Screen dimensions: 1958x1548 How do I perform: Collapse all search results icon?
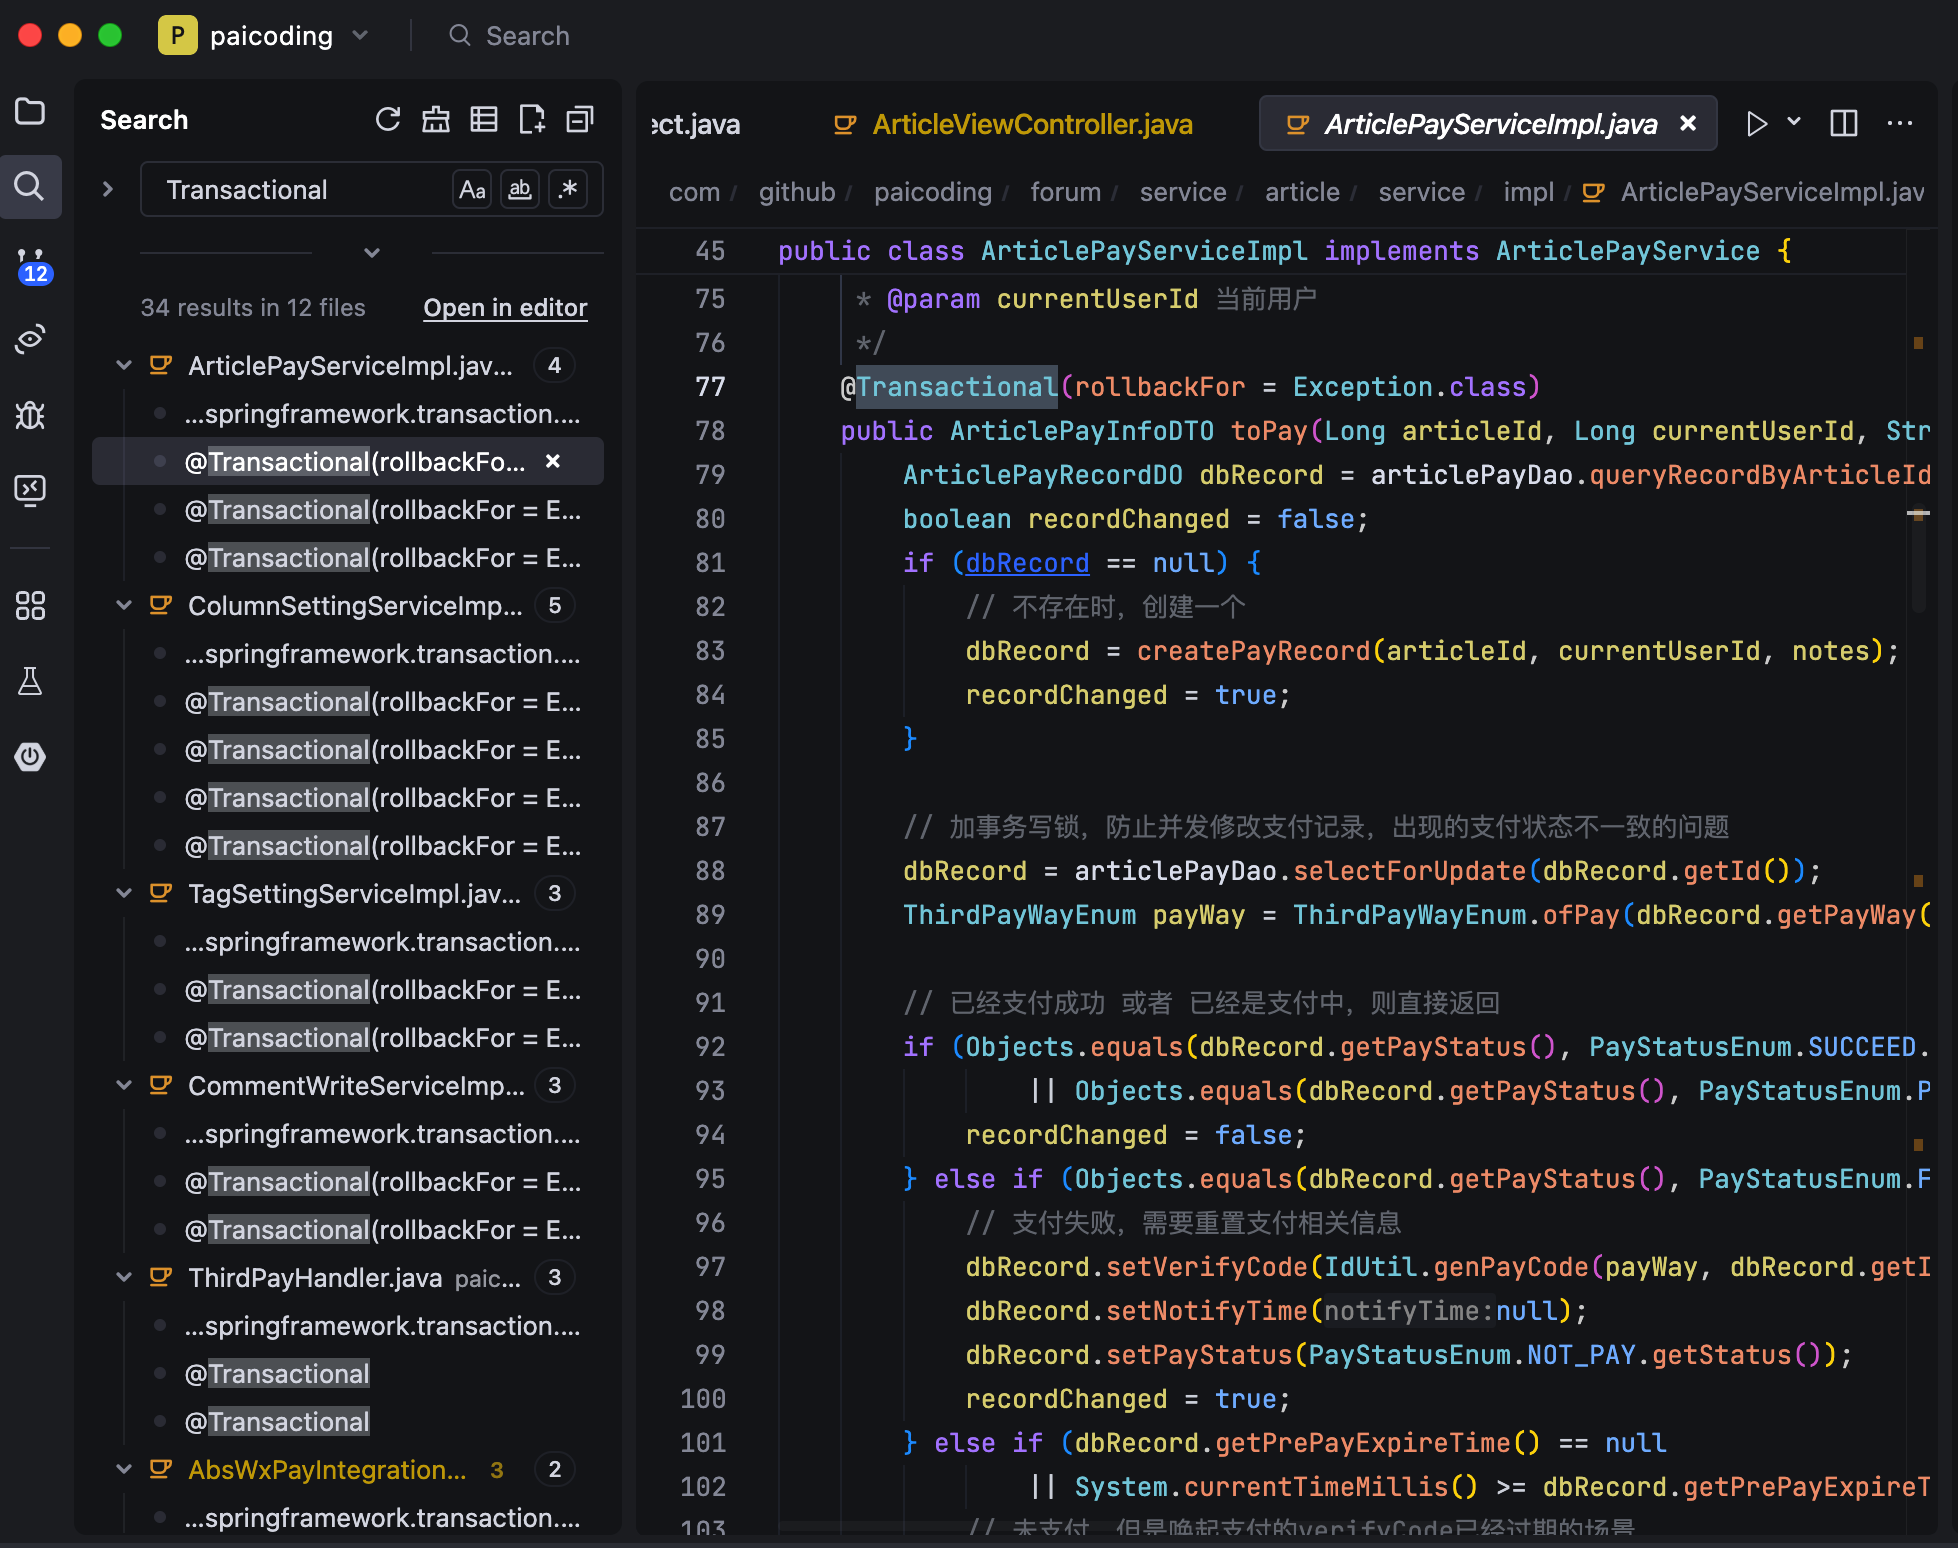click(580, 120)
